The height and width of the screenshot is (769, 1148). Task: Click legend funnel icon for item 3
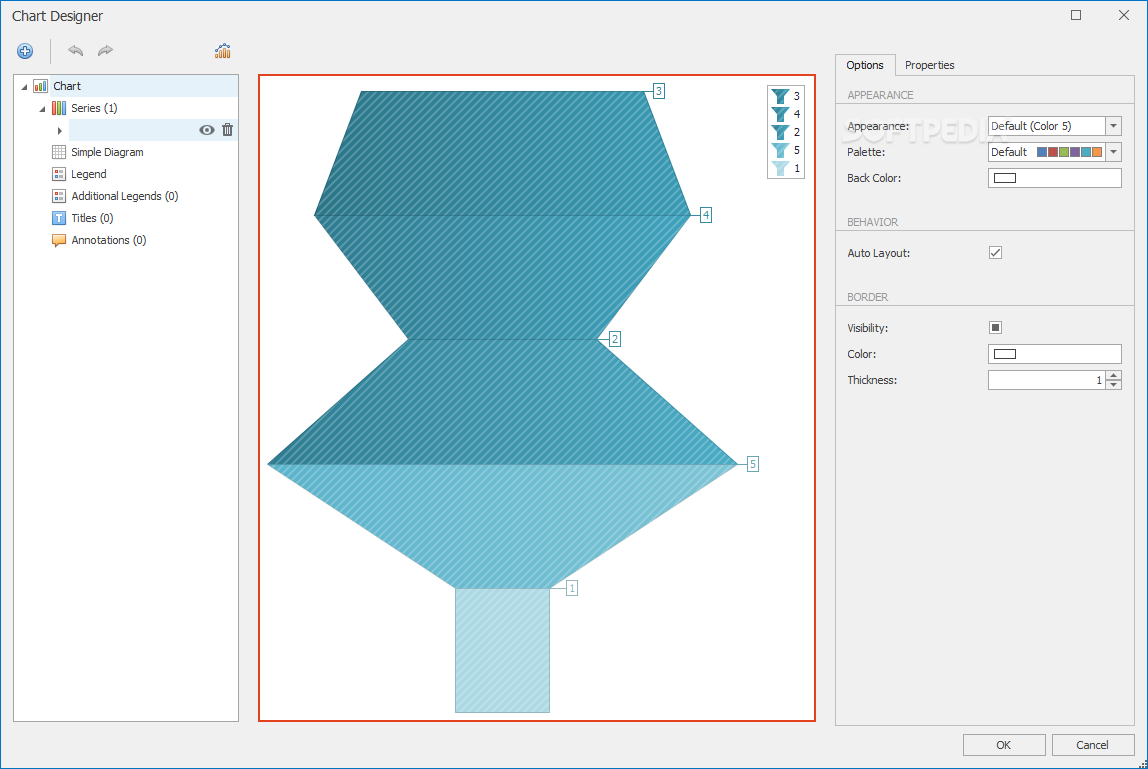tap(780, 96)
